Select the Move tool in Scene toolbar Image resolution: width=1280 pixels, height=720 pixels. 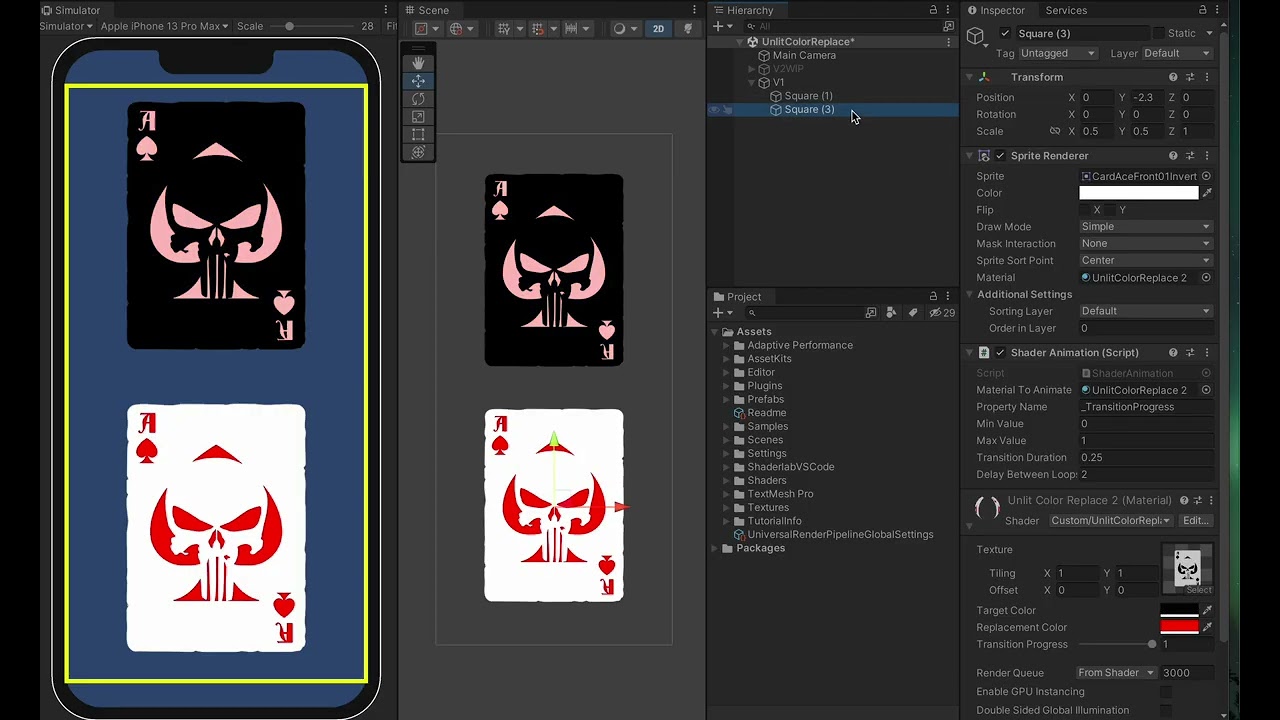[418, 81]
